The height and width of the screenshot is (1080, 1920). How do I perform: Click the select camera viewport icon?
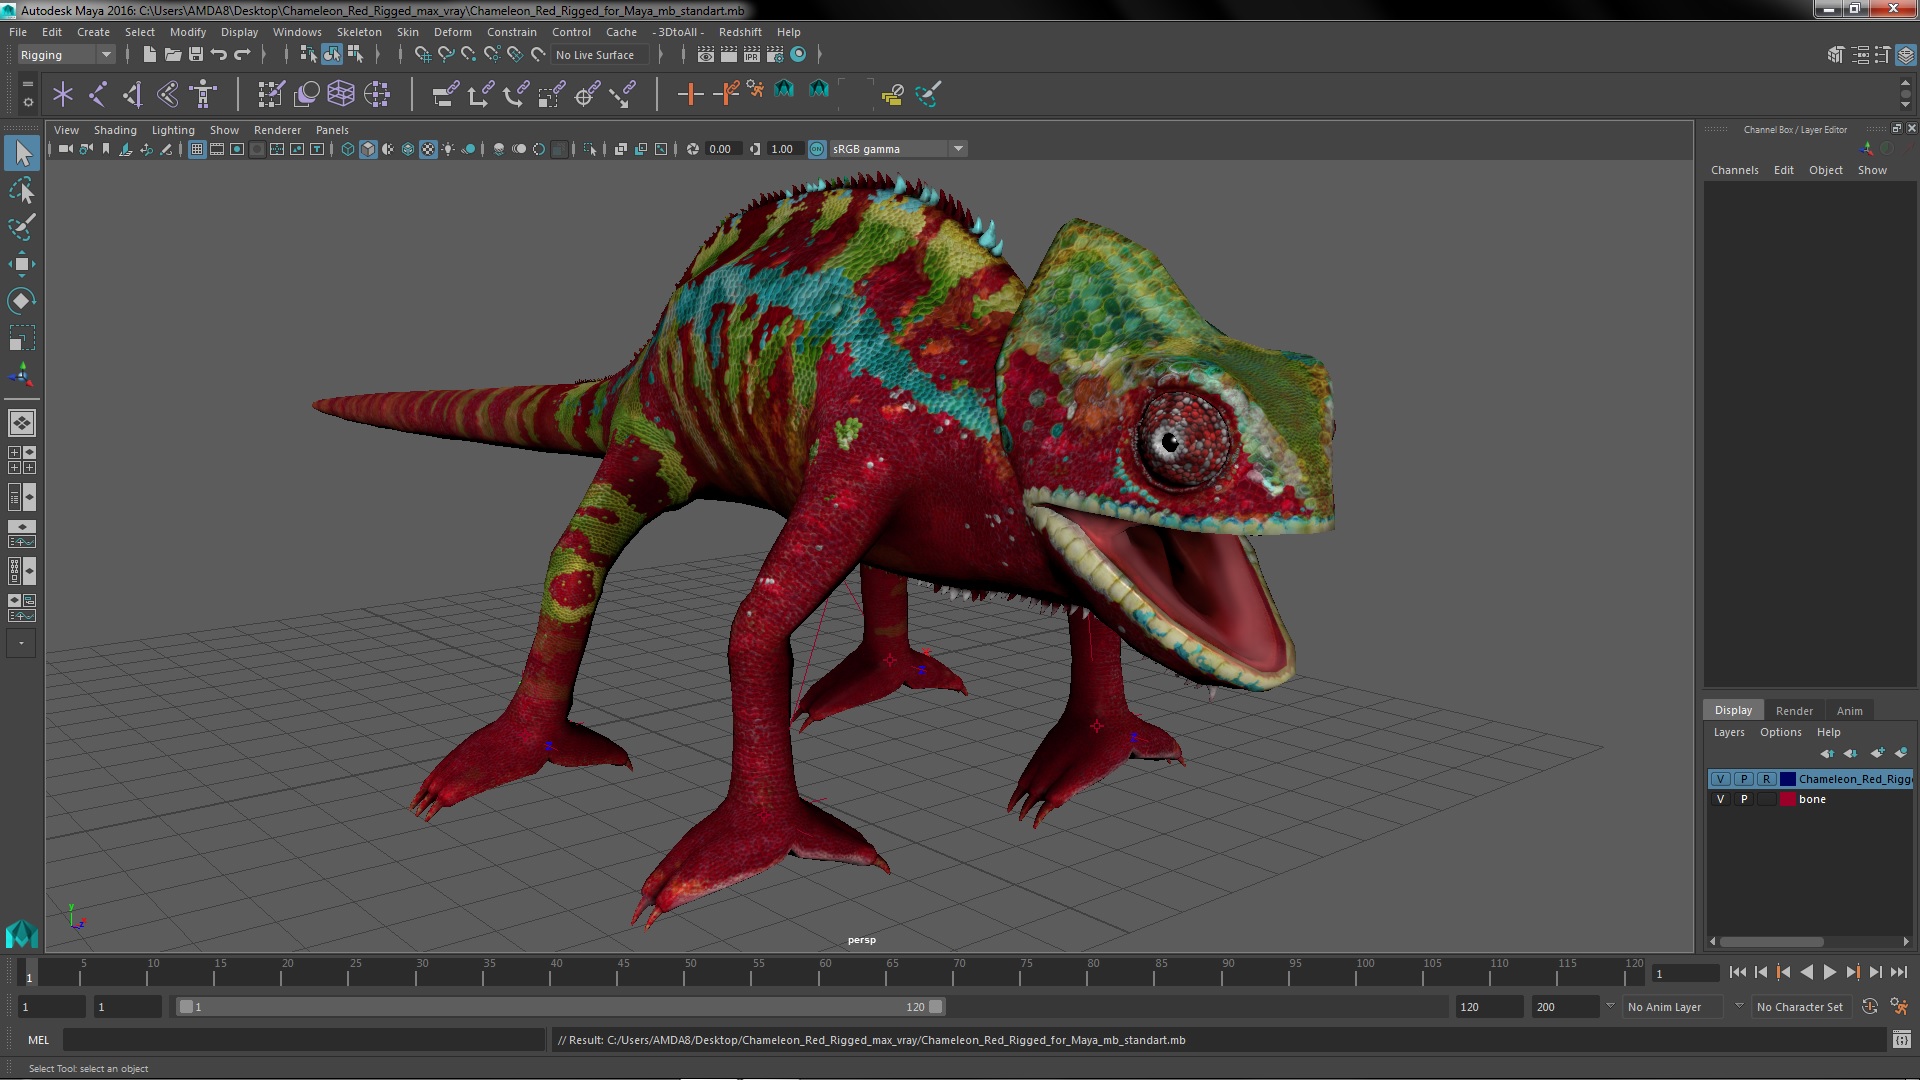[x=65, y=149]
